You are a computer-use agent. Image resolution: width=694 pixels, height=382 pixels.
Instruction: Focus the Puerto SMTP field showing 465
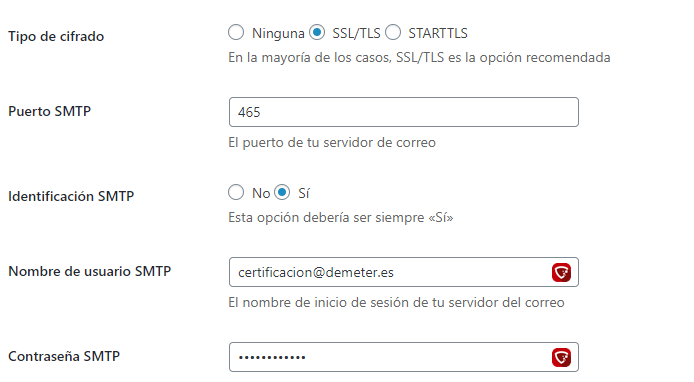pyautogui.click(x=404, y=112)
